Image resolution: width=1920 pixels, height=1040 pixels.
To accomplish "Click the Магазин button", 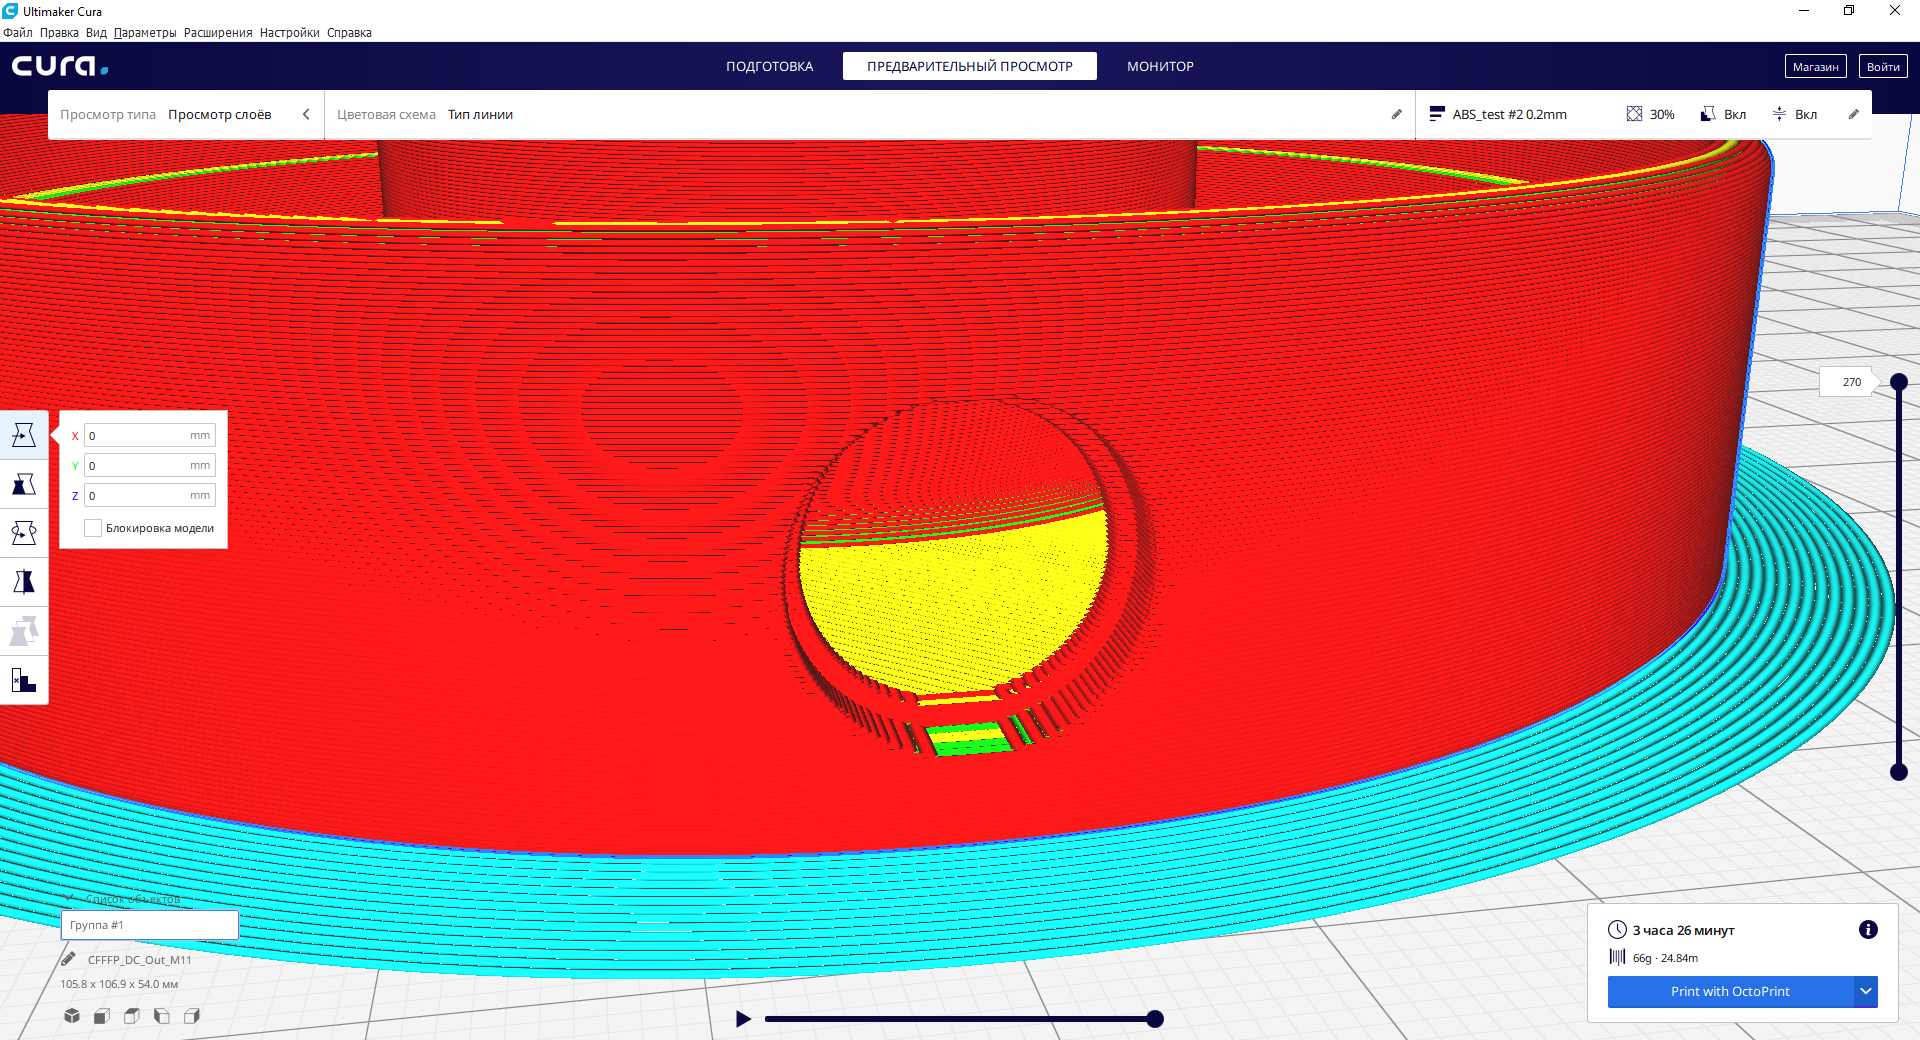I will pyautogui.click(x=1815, y=66).
